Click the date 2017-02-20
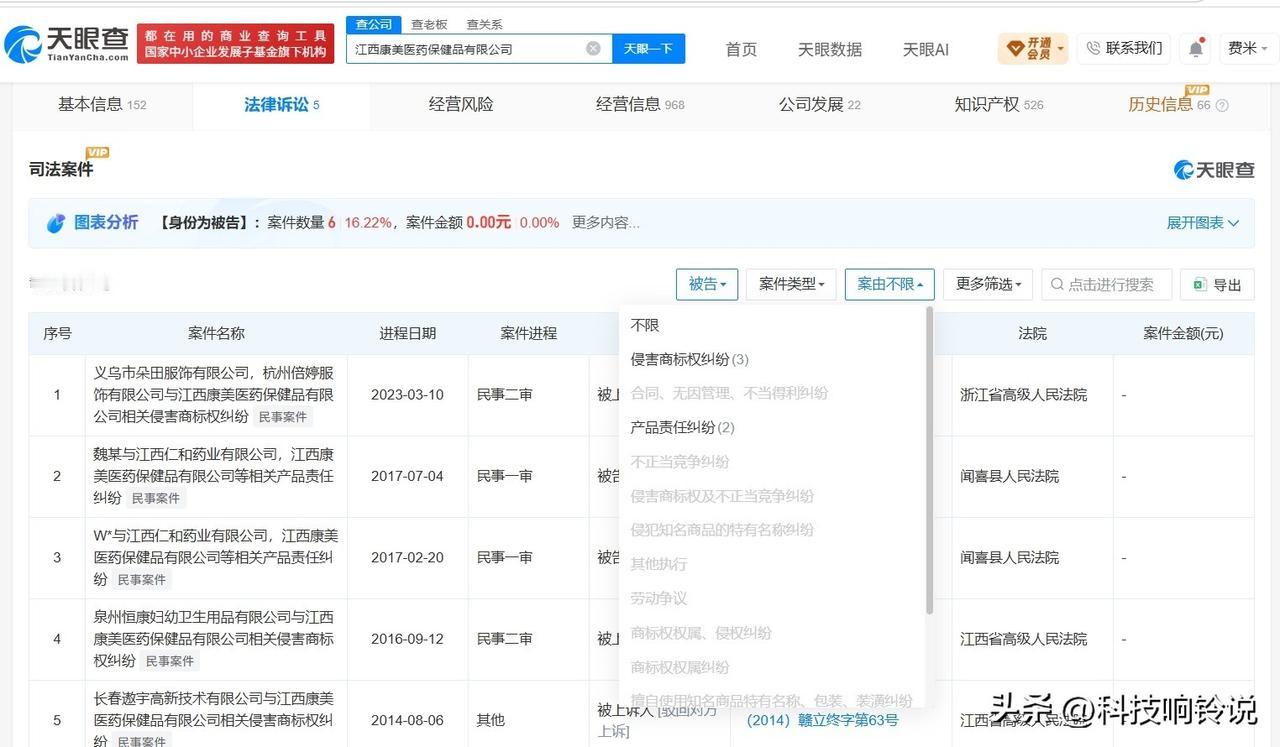This screenshot has height=747, width=1280. click(x=407, y=558)
